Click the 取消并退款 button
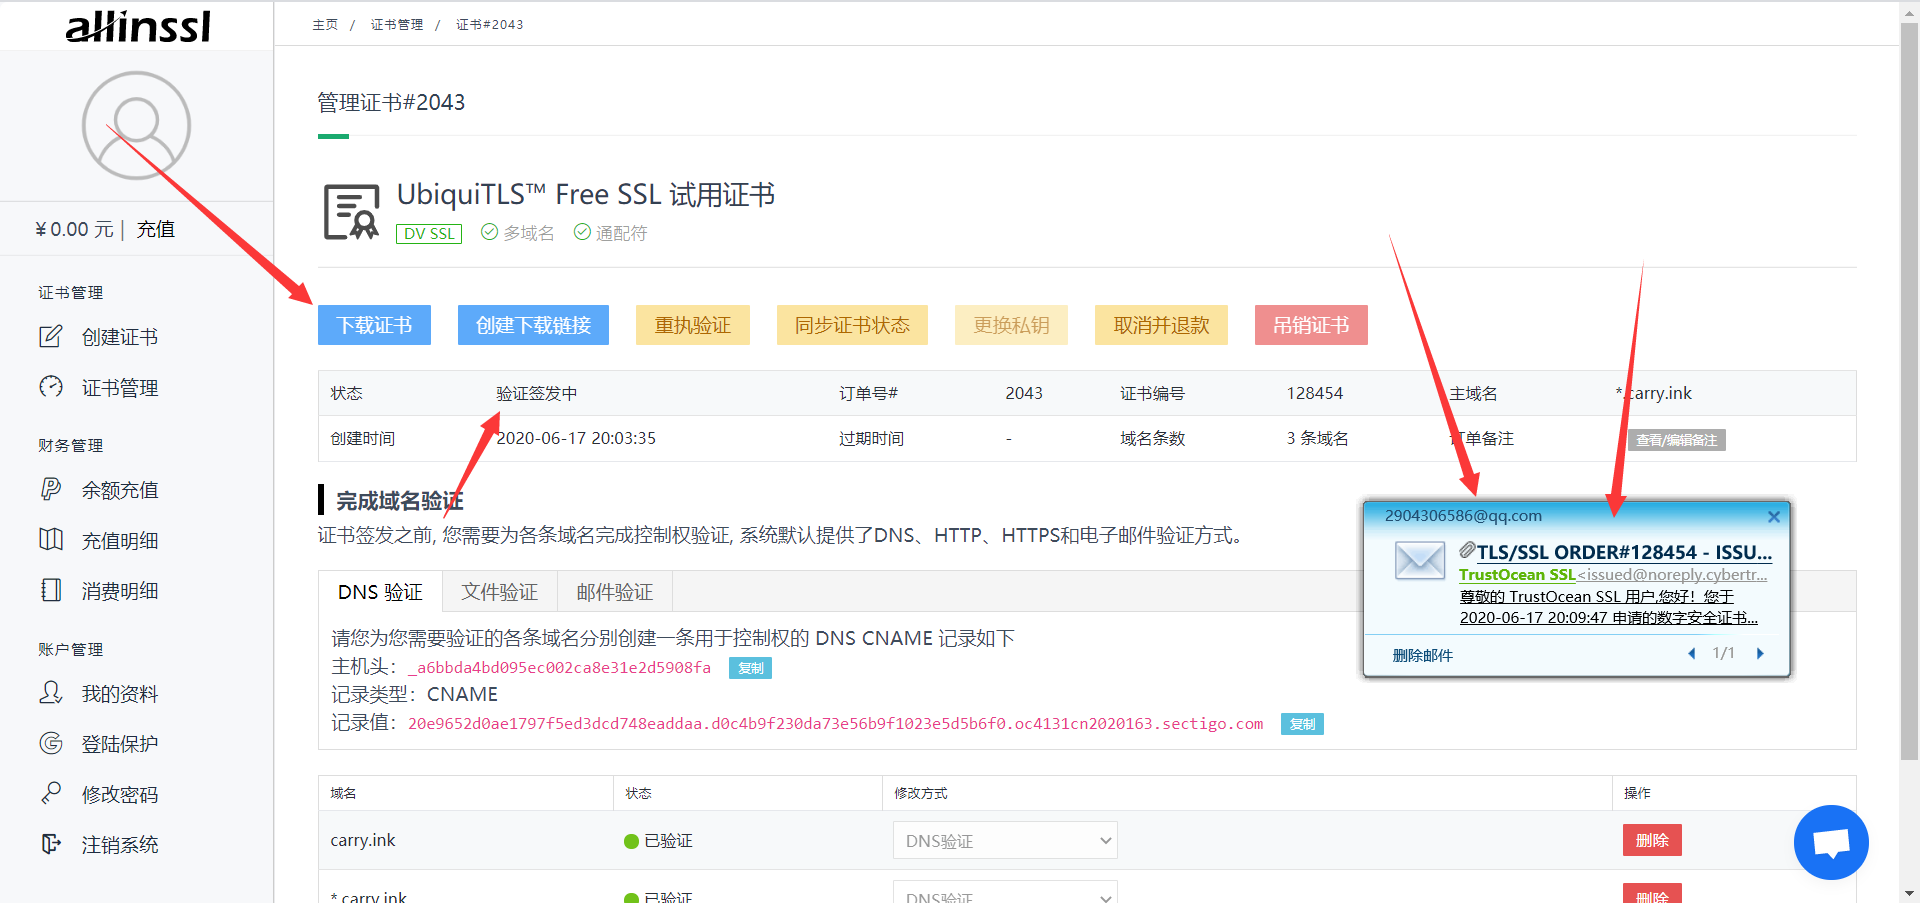1920x903 pixels. [x=1161, y=325]
